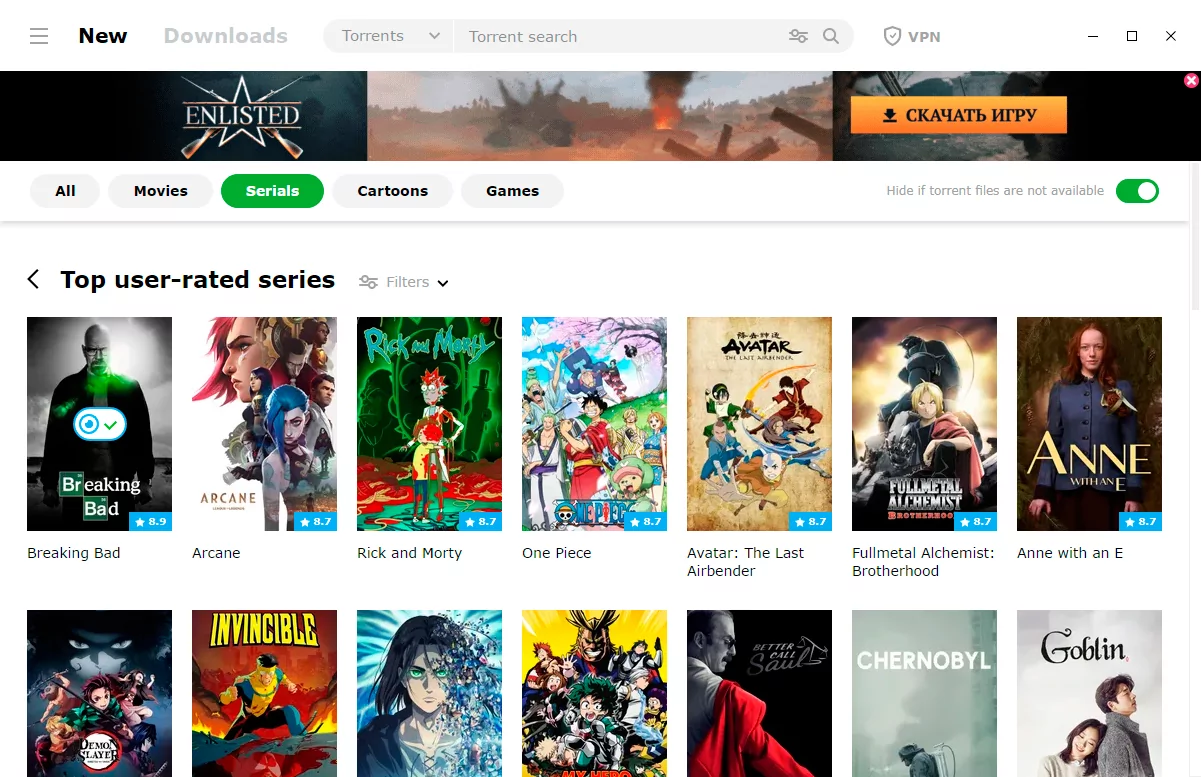This screenshot has width=1201, height=777.
Task: Click the 8.7 rating badge on One Piece
Action: 646,521
